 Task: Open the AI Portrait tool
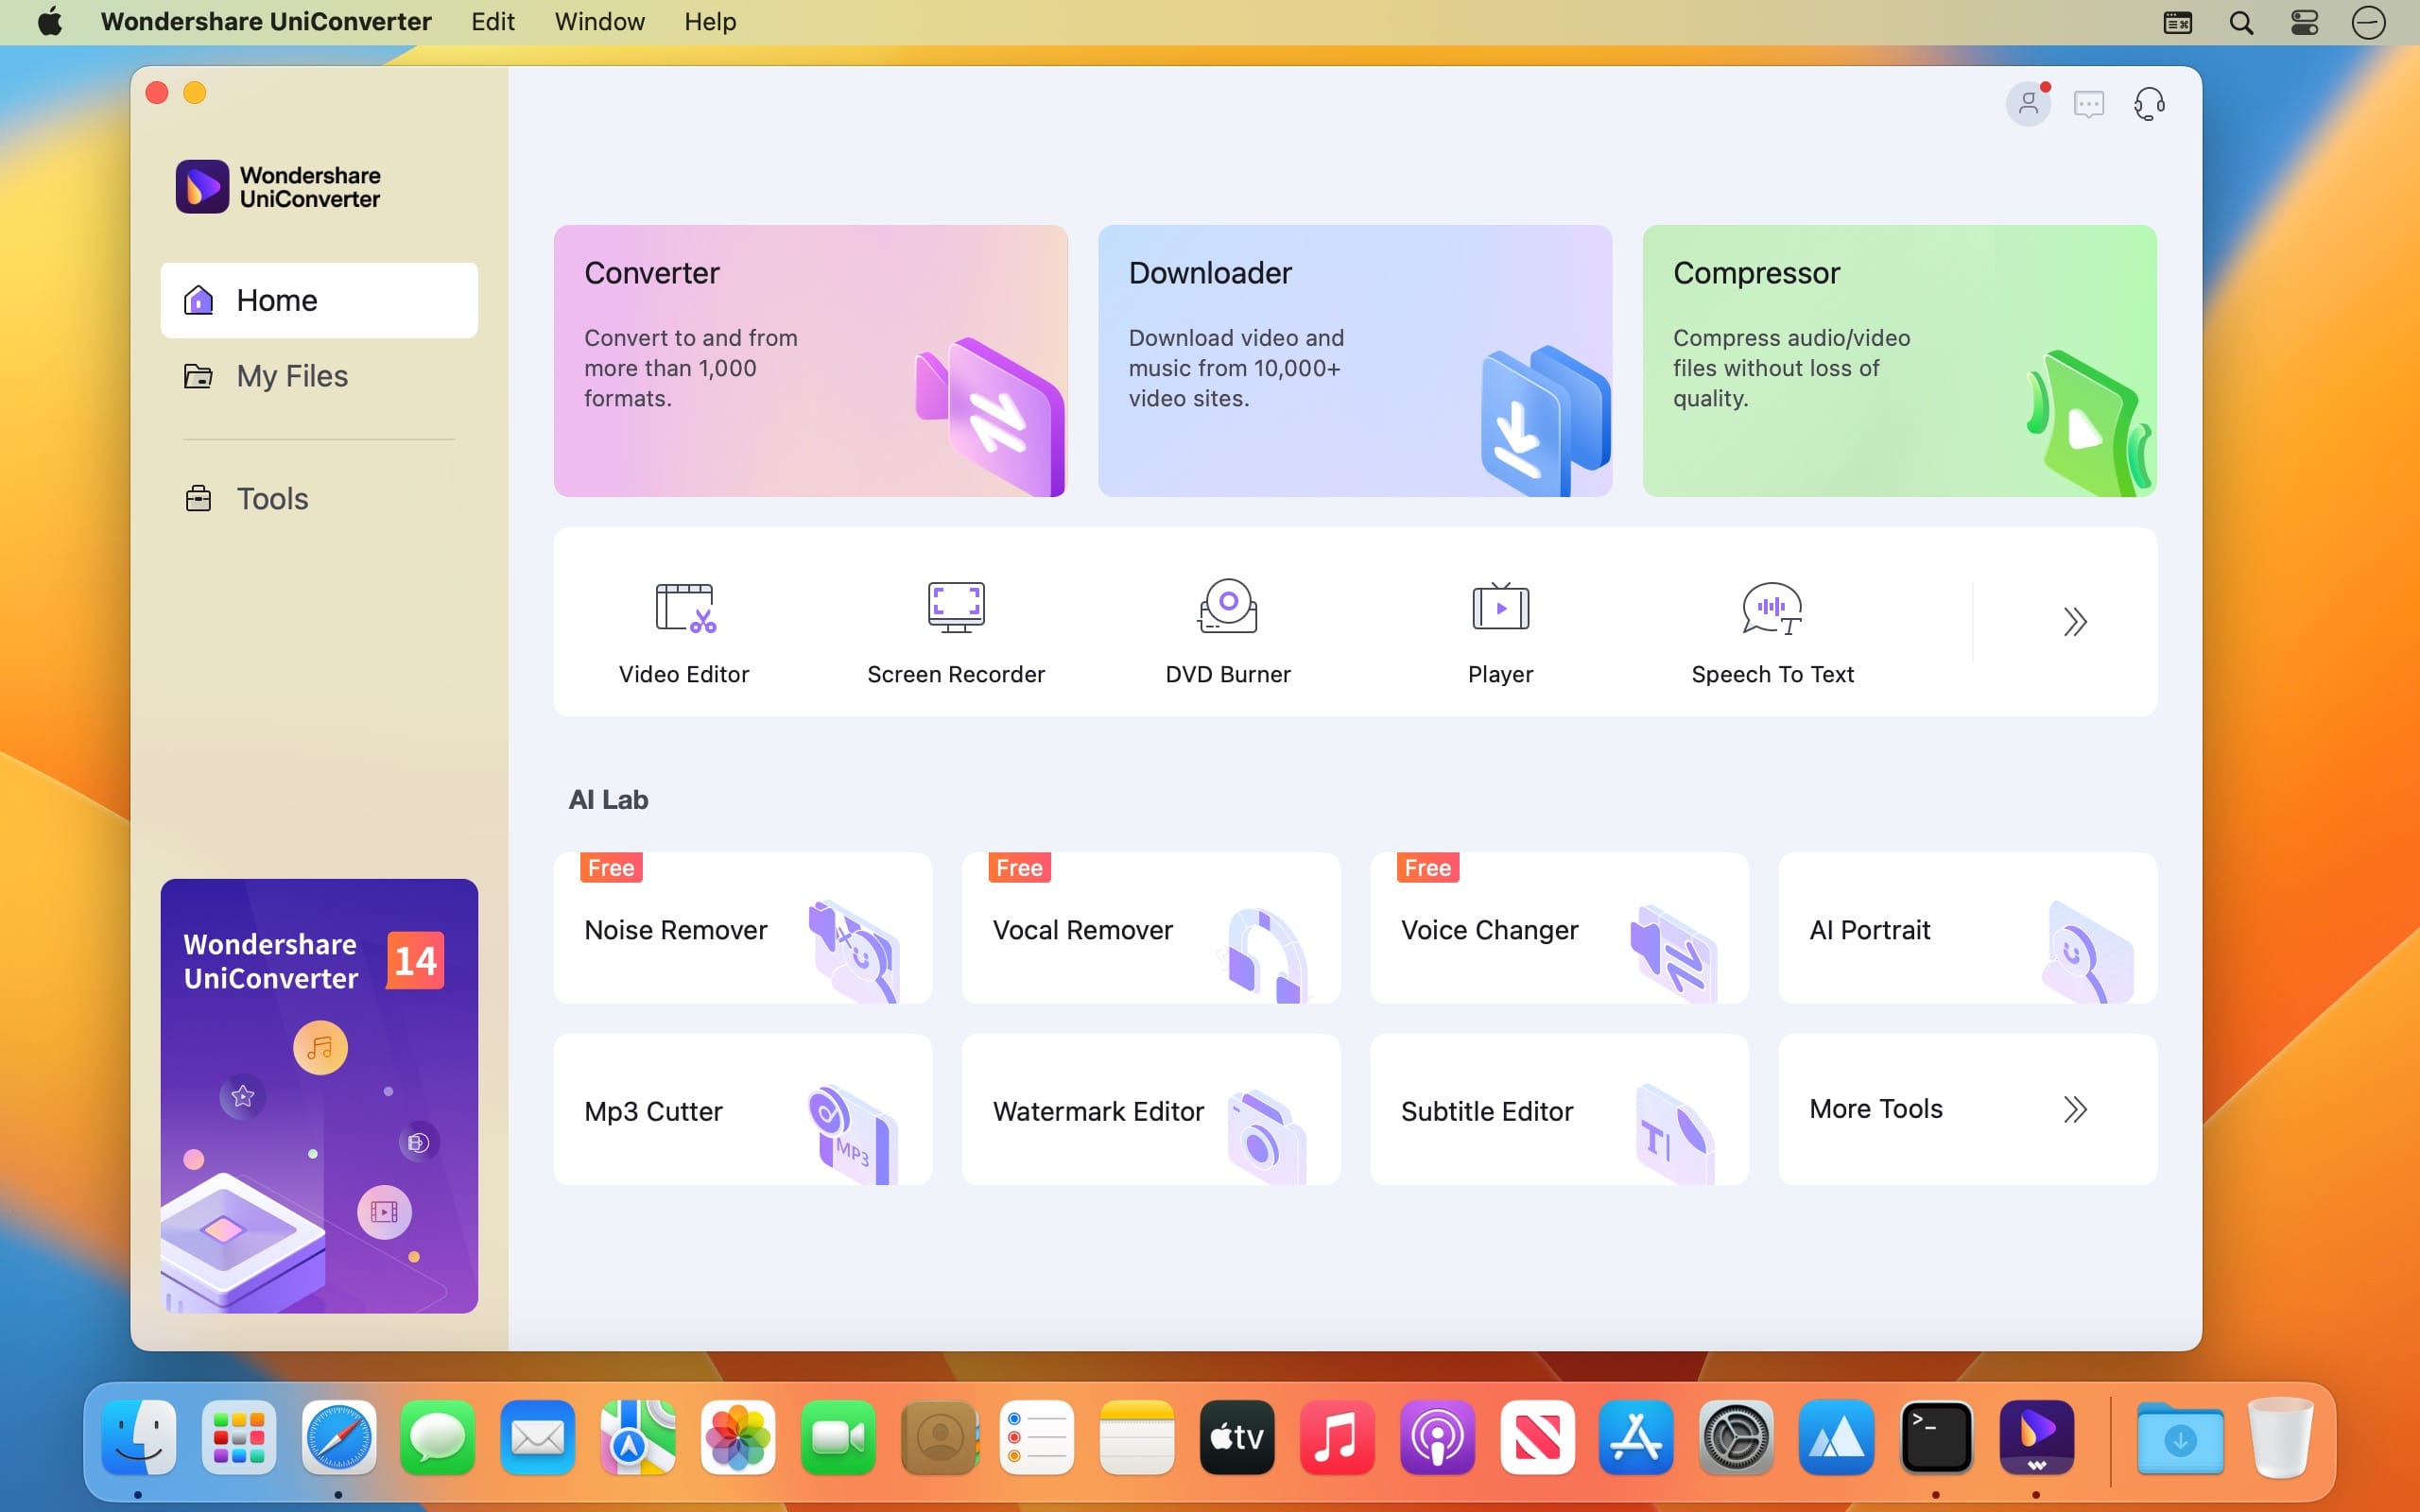[1967, 928]
